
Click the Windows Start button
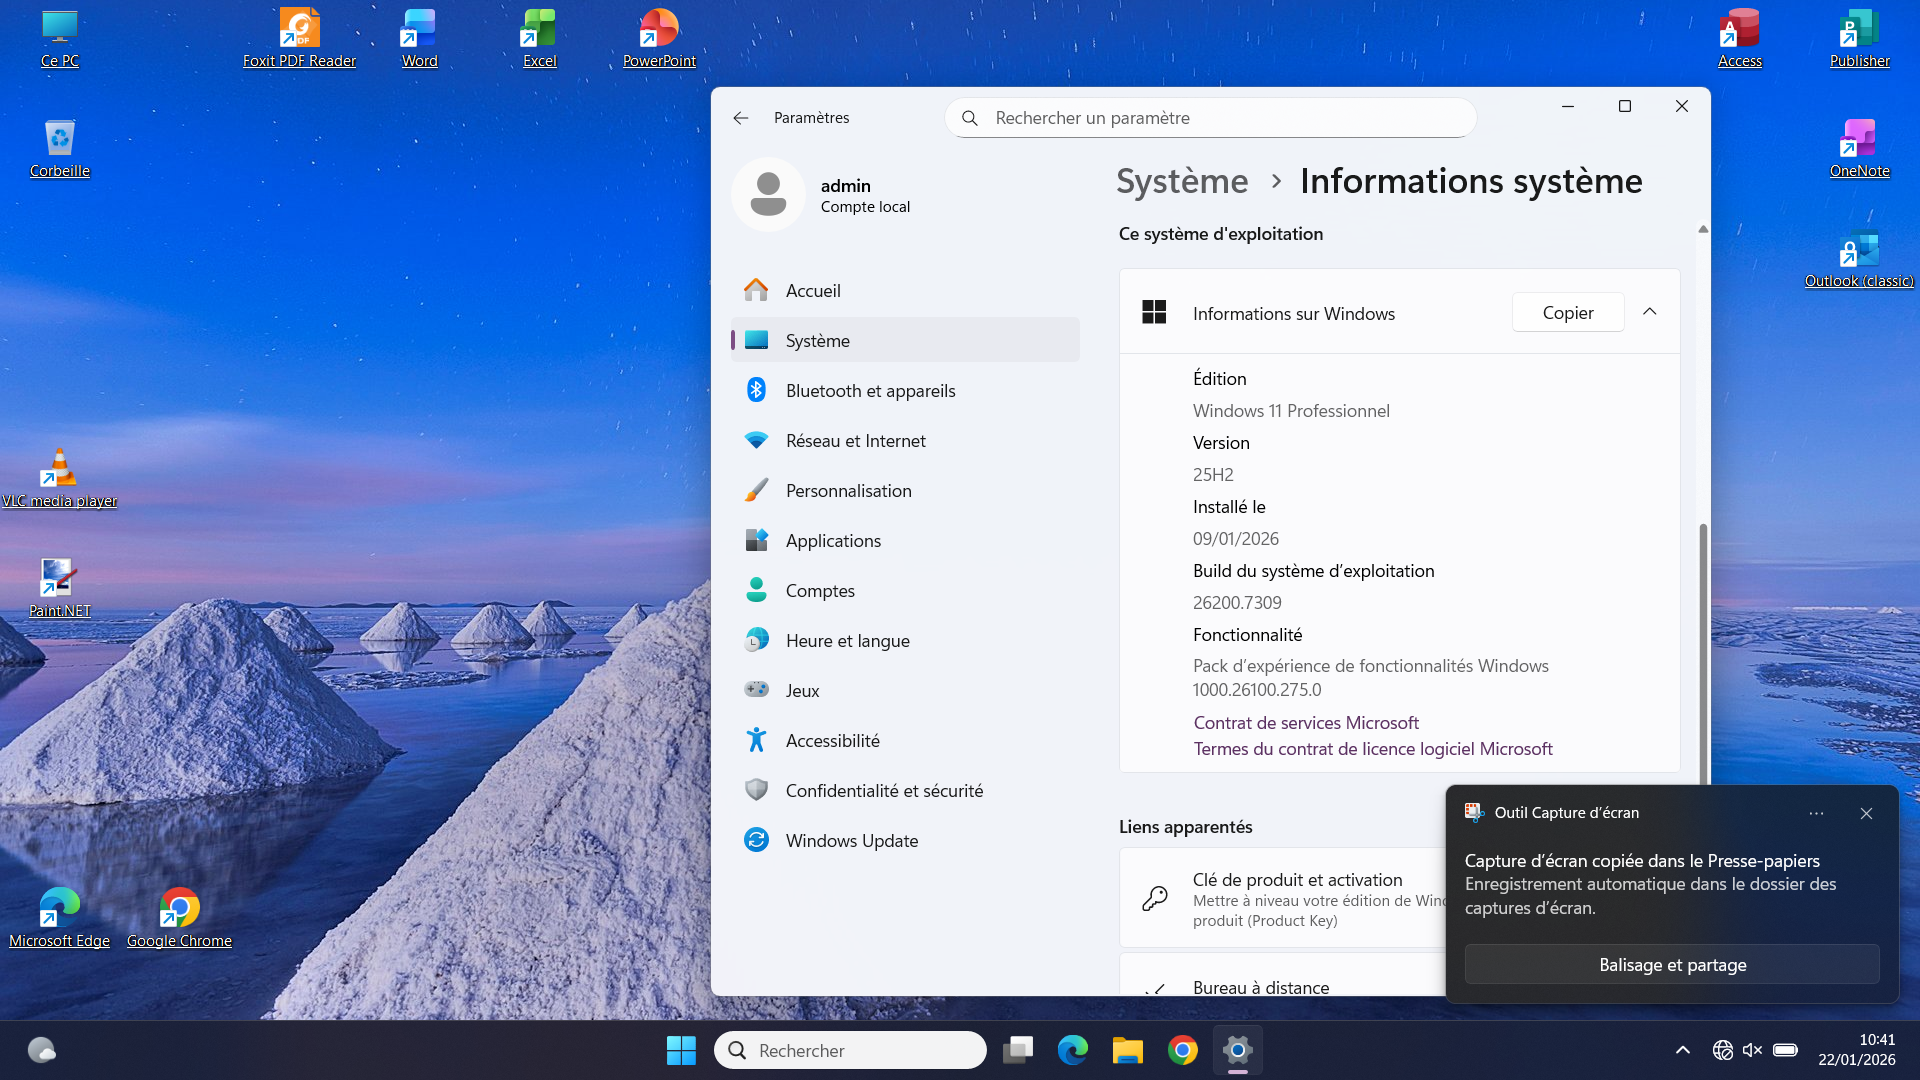tap(681, 1050)
